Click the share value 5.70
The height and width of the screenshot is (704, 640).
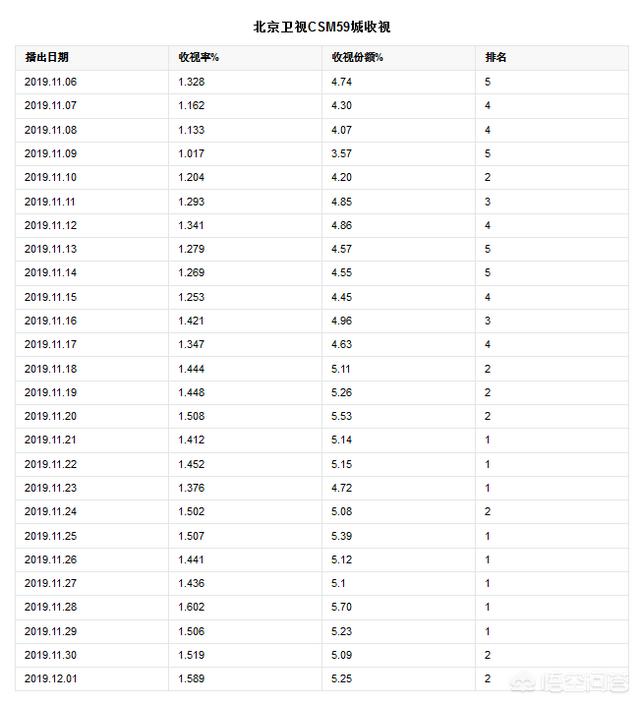pyautogui.click(x=341, y=607)
